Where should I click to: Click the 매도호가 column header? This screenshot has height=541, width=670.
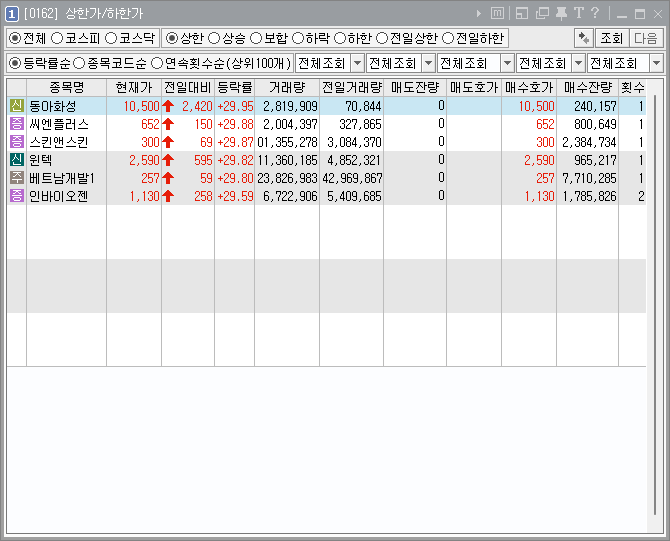474,88
